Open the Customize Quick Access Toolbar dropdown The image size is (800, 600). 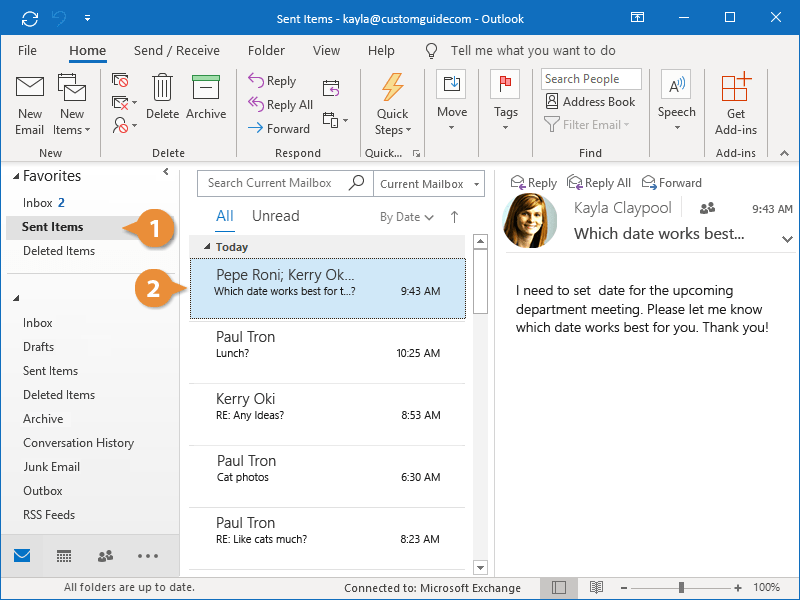(88, 19)
